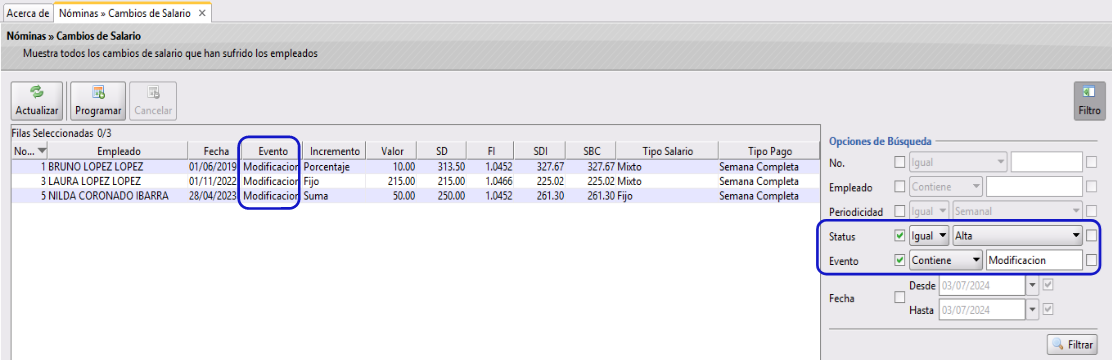Click the Evento text field containing Modificacion
Viewport: 1112px width, 360px height.
tap(1034, 260)
